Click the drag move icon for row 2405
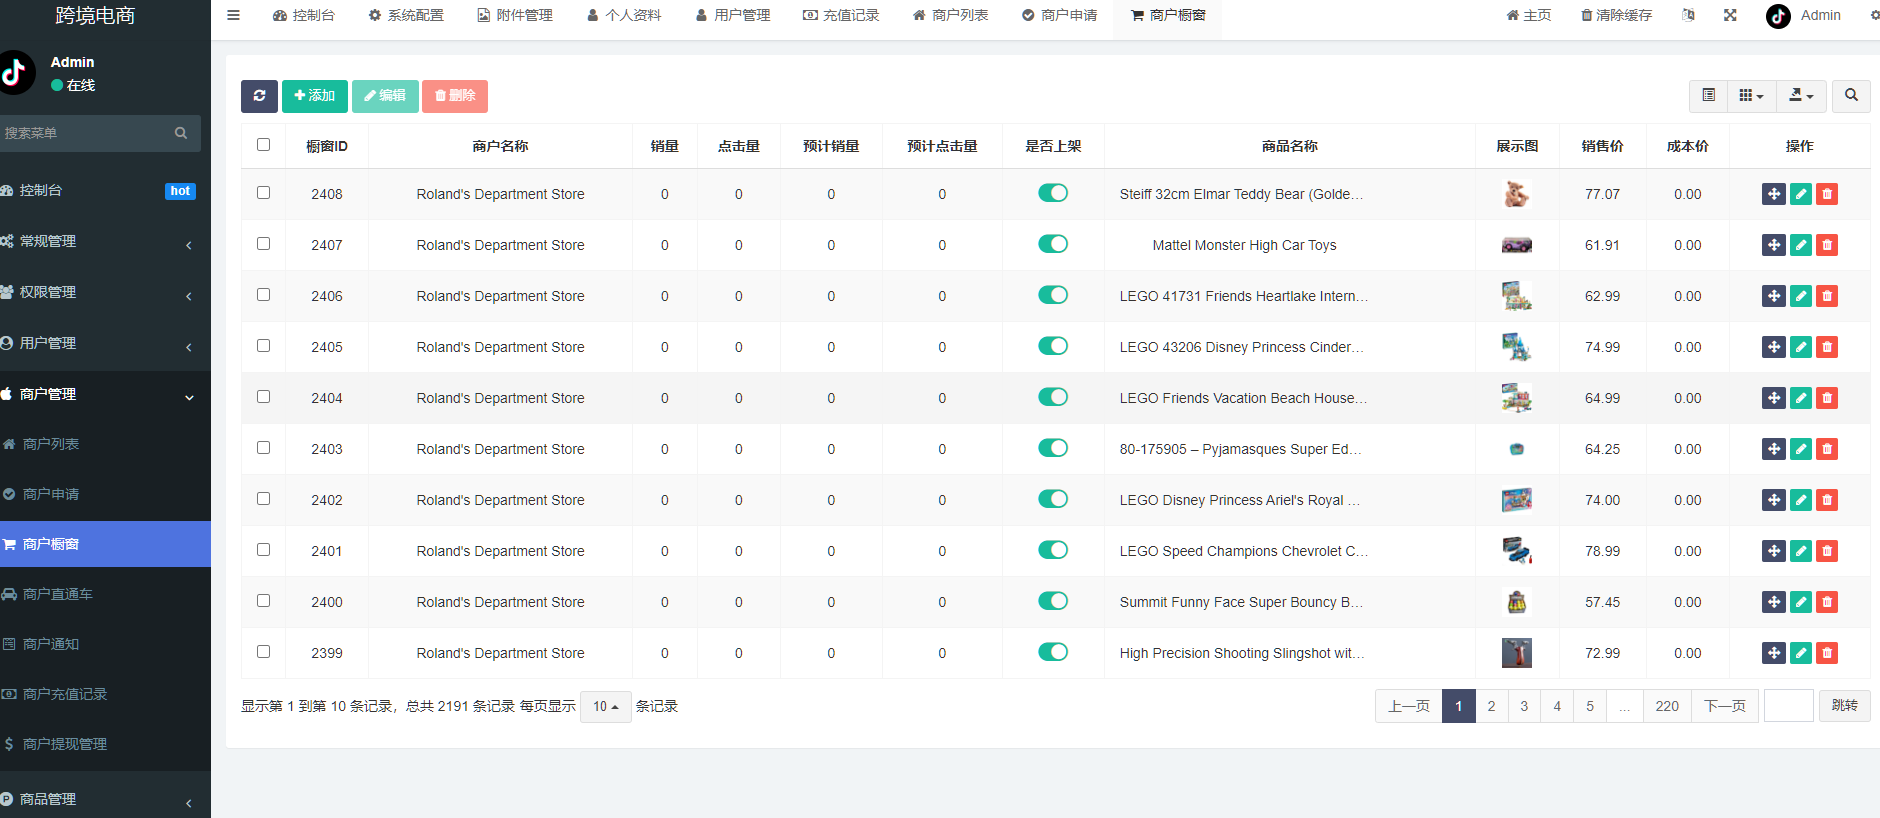 [1774, 347]
